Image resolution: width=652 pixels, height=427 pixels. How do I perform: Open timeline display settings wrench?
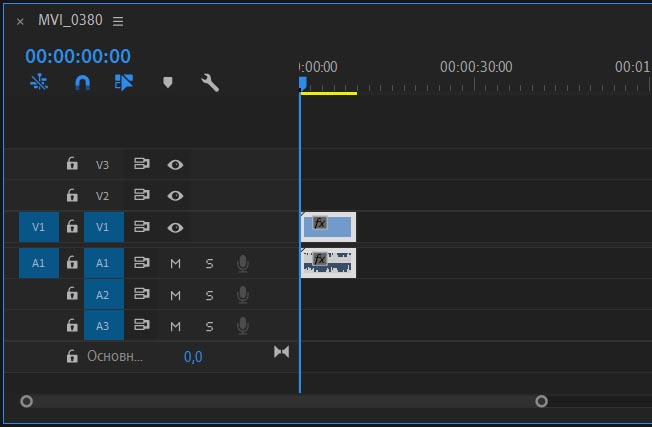click(x=210, y=83)
